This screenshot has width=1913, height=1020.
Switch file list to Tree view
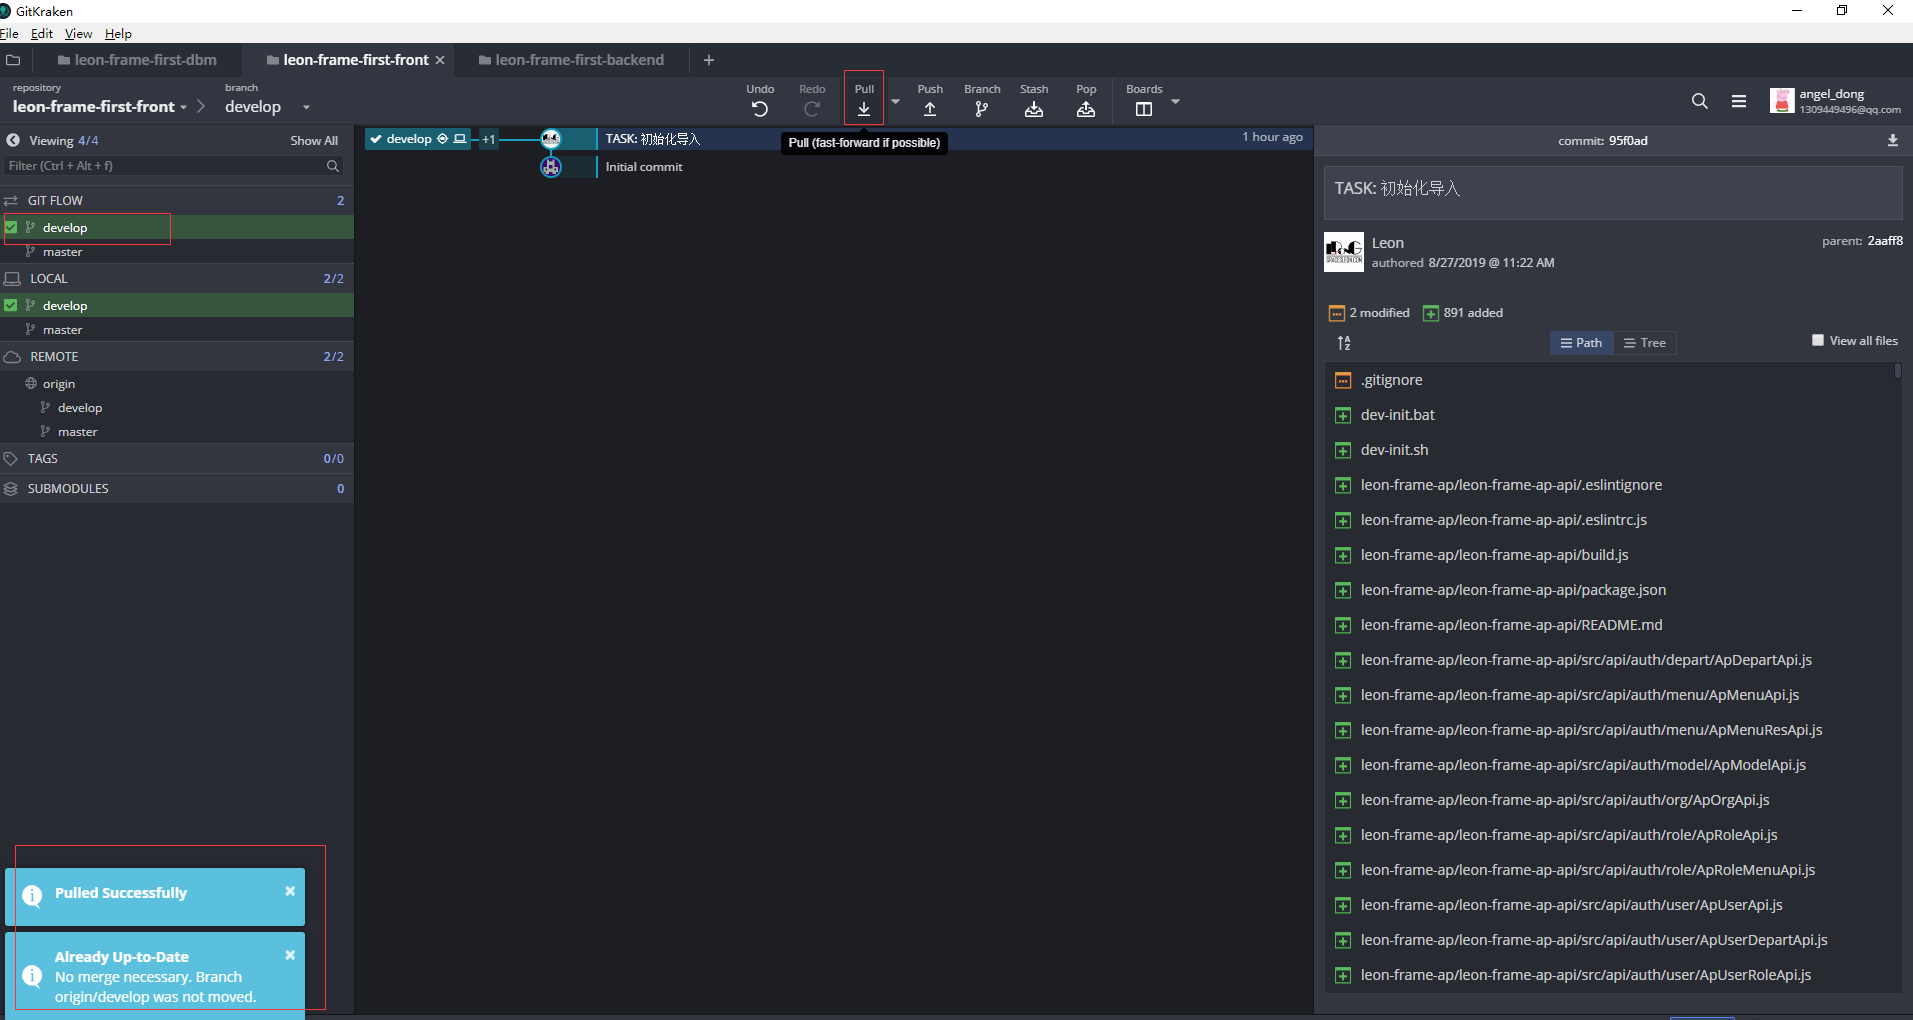tap(1645, 343)
